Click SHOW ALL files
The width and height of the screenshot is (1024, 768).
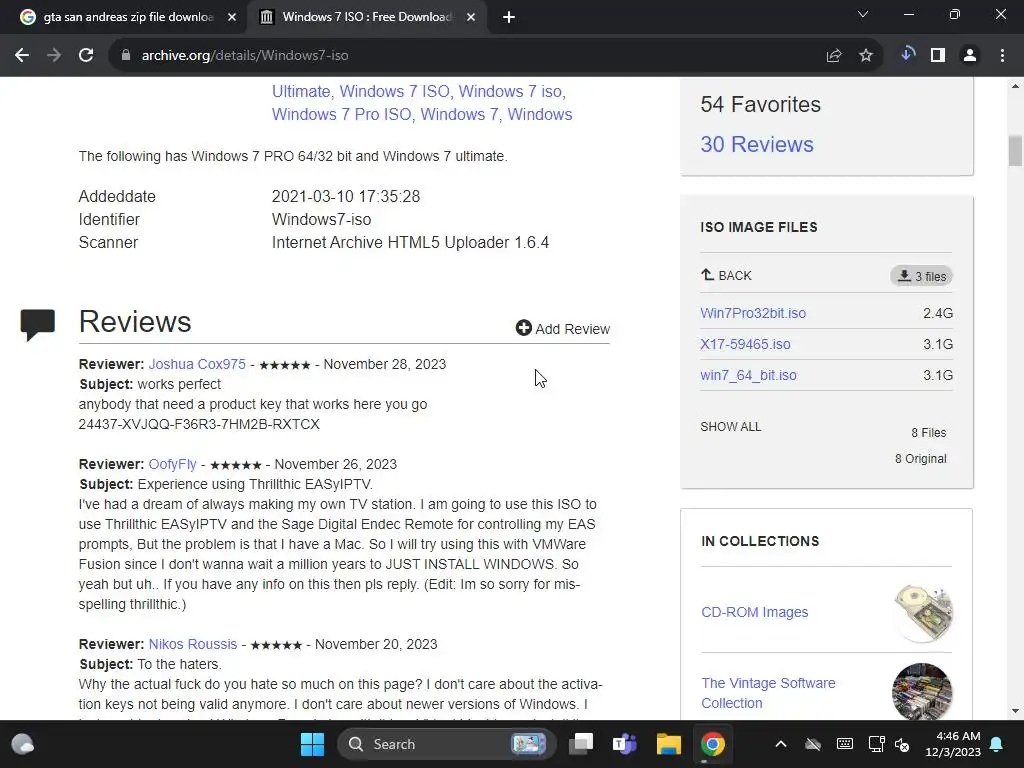[x=731, y=426]
